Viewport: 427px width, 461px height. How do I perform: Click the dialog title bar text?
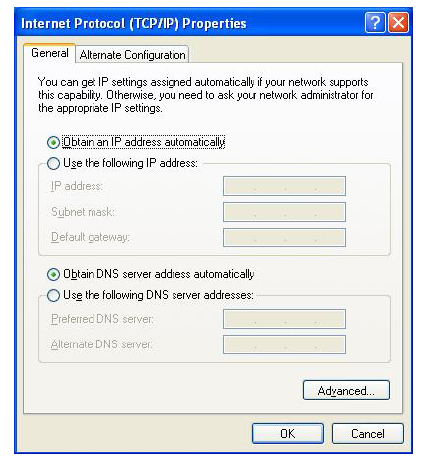tap(134, 23)
